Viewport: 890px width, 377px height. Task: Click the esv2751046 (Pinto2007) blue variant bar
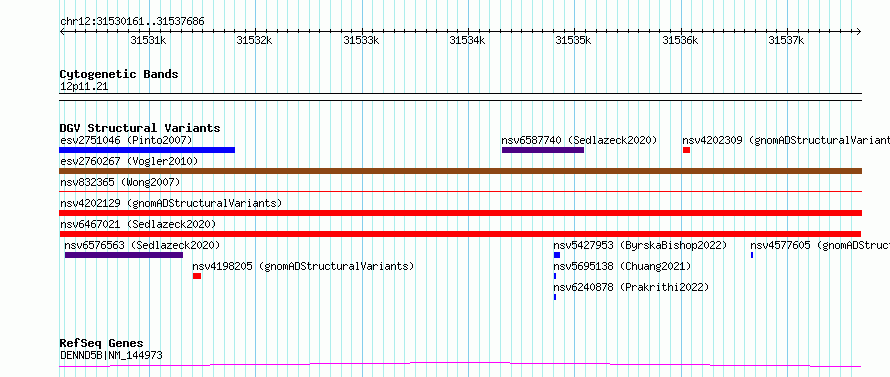click(x=147, y=150)
